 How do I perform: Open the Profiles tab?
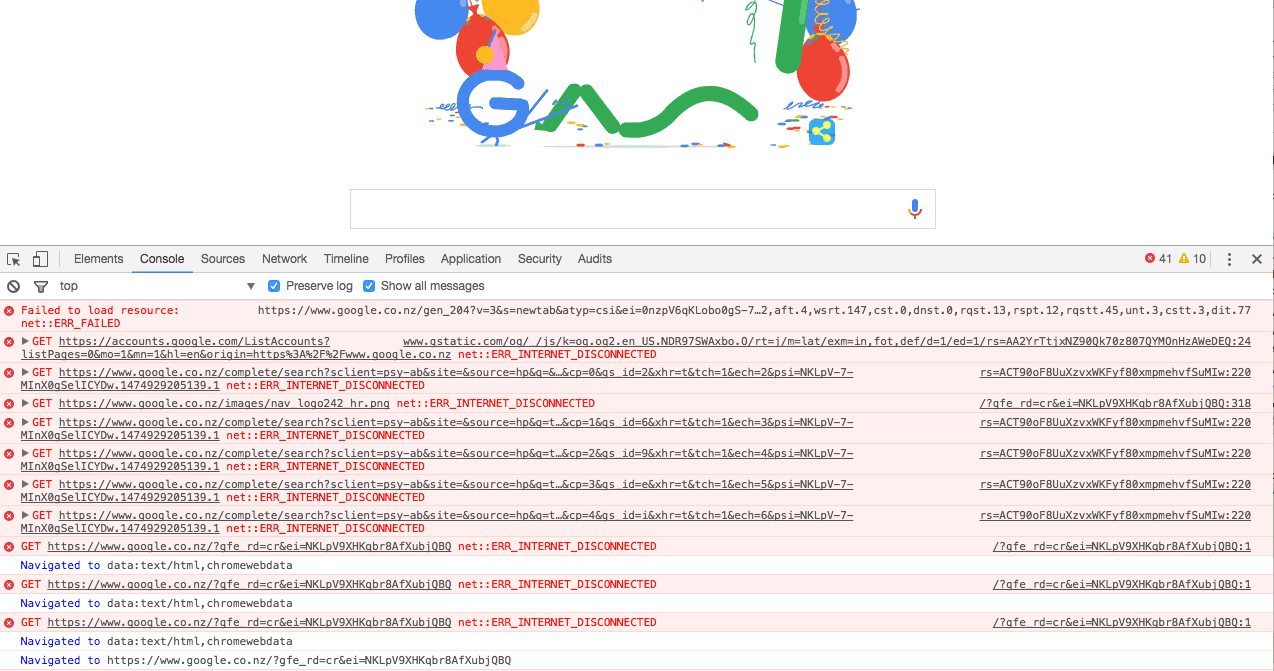(x=405, y=259)
